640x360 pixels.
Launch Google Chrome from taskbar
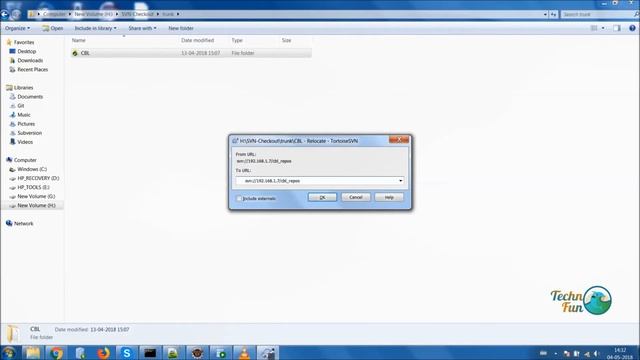coord(56,353)
